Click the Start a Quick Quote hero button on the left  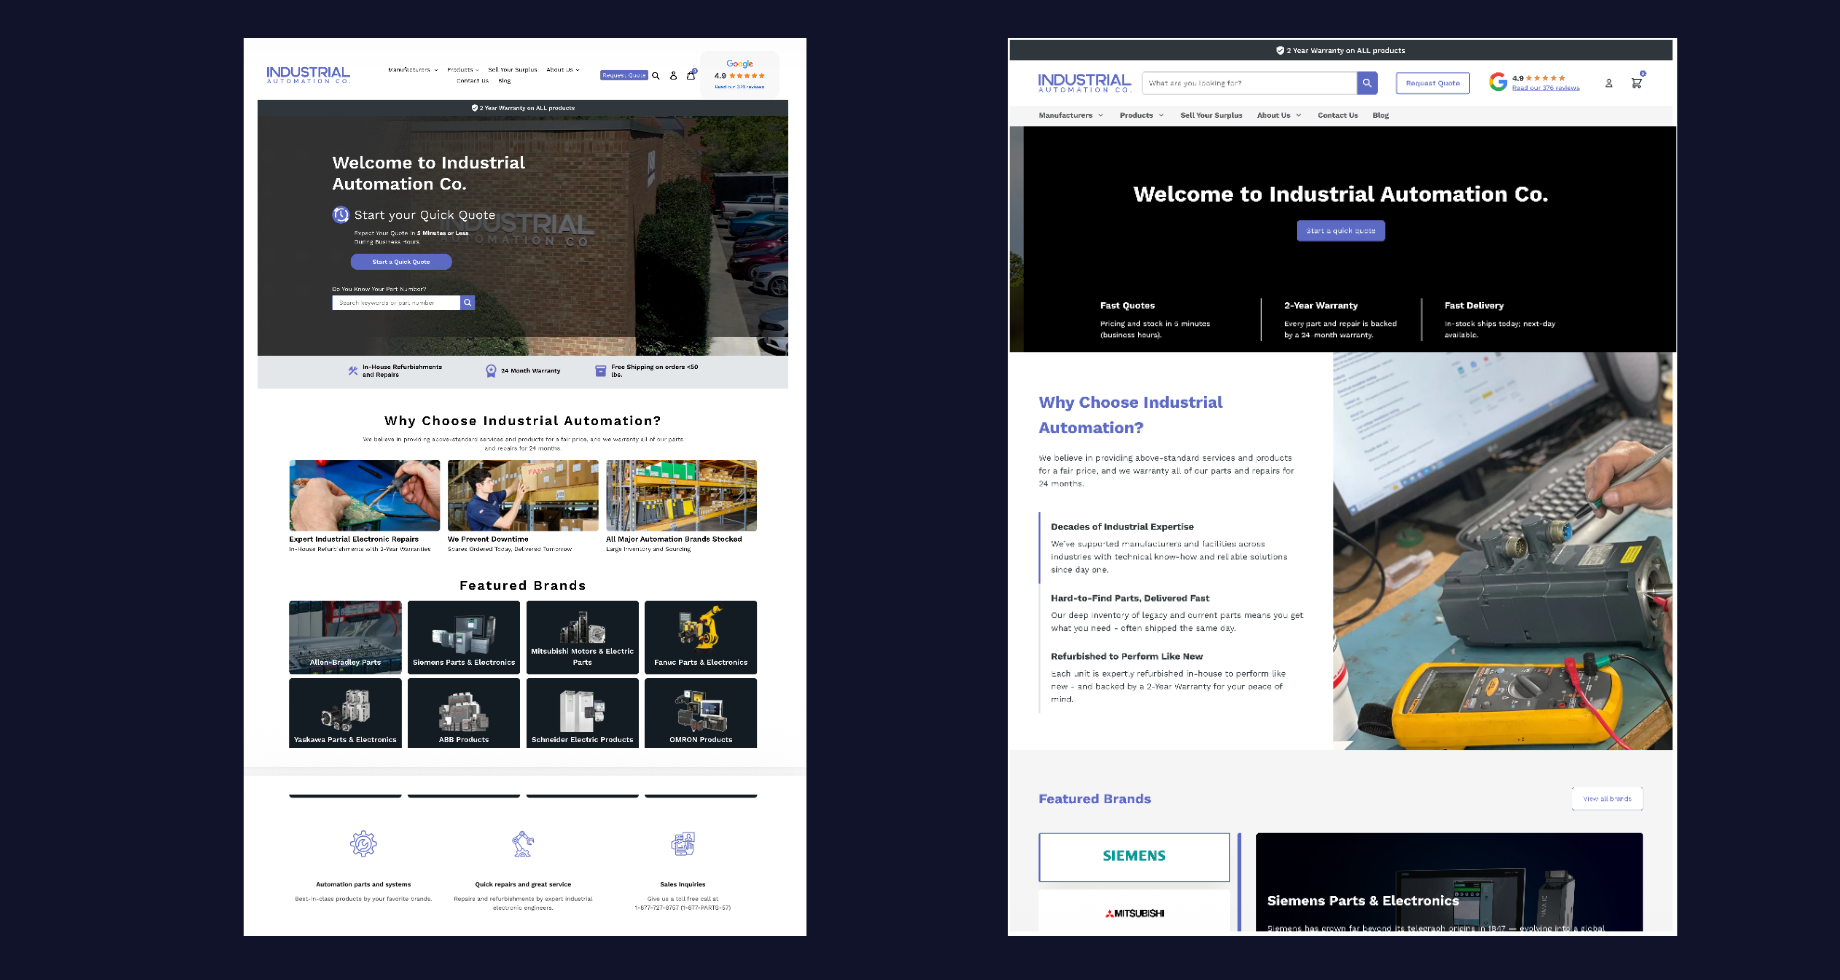[x=401, y=262]
